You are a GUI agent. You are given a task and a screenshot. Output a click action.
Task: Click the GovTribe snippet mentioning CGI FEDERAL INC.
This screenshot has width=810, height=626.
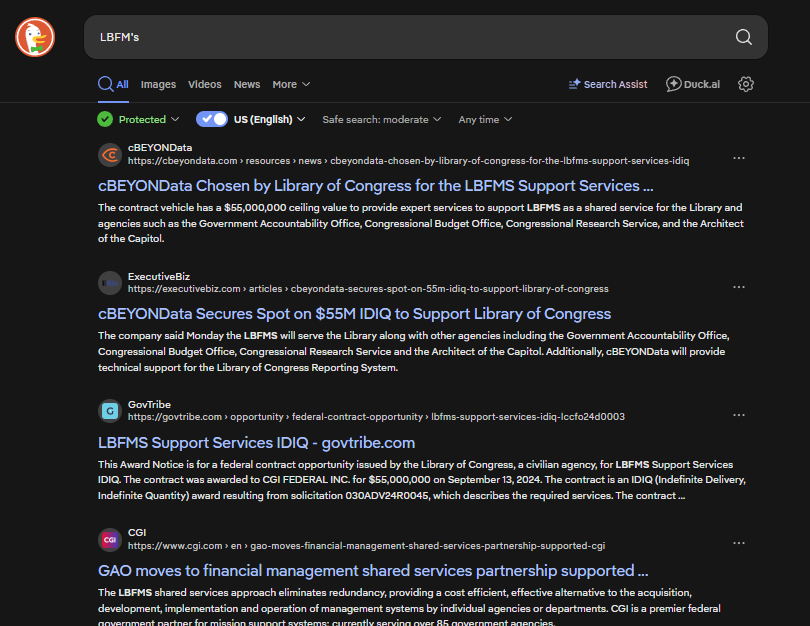(x=422, y=480)
